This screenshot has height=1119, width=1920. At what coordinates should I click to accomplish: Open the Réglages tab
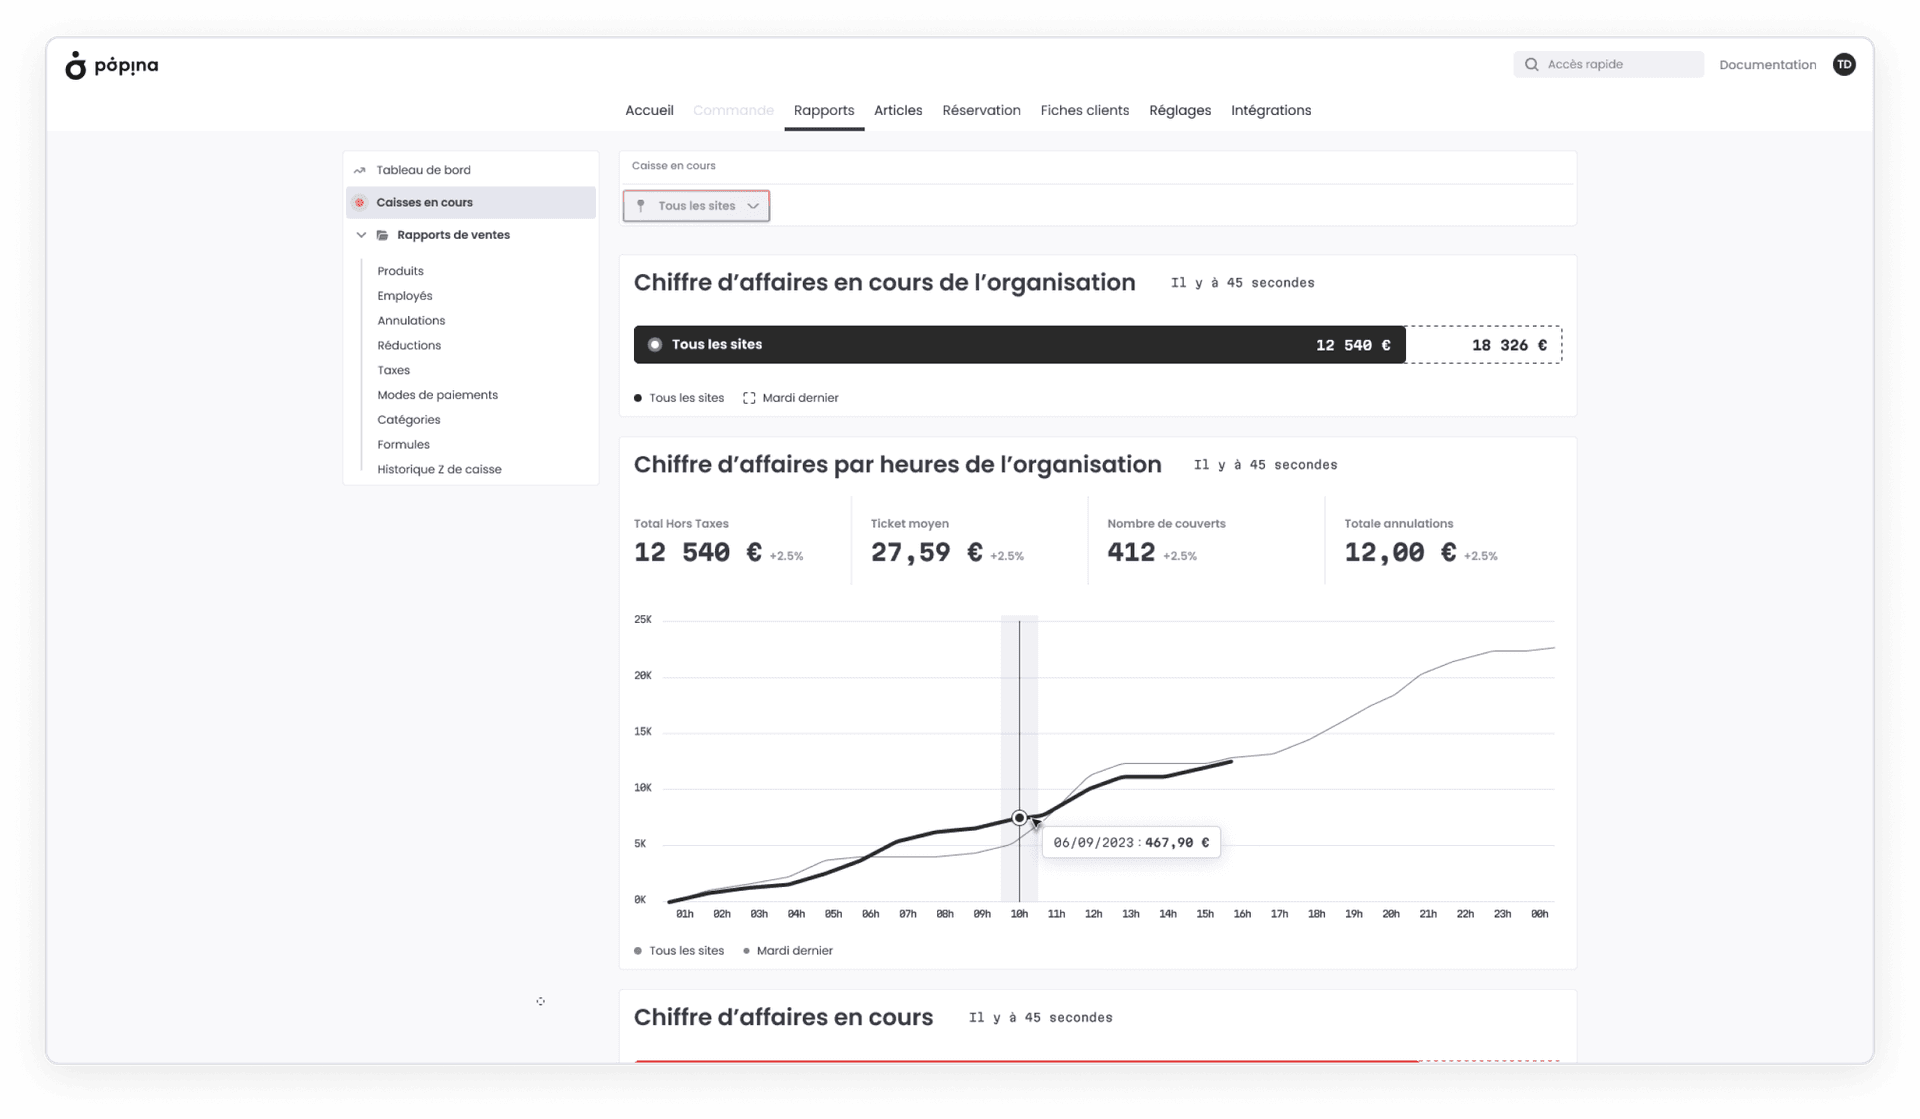[x=1179, y=110]
